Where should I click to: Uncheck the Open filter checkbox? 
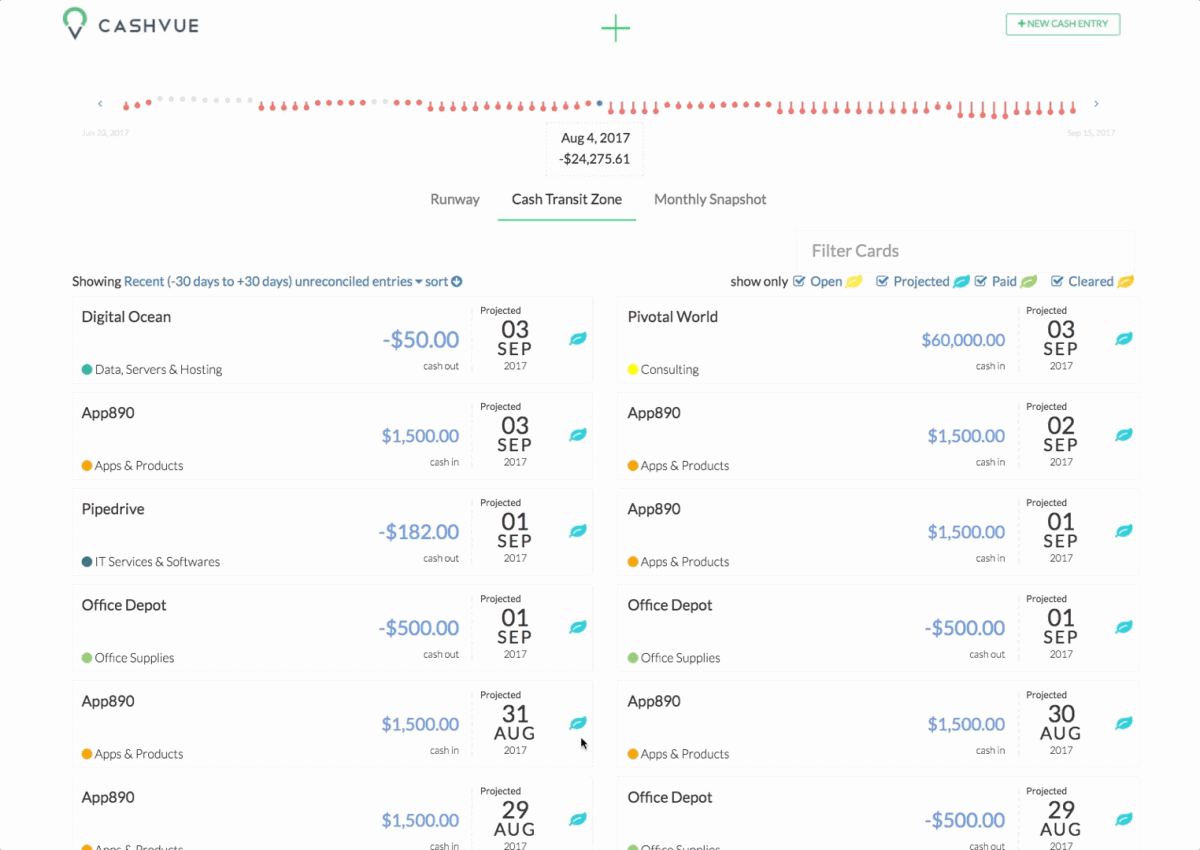[799, 282]
